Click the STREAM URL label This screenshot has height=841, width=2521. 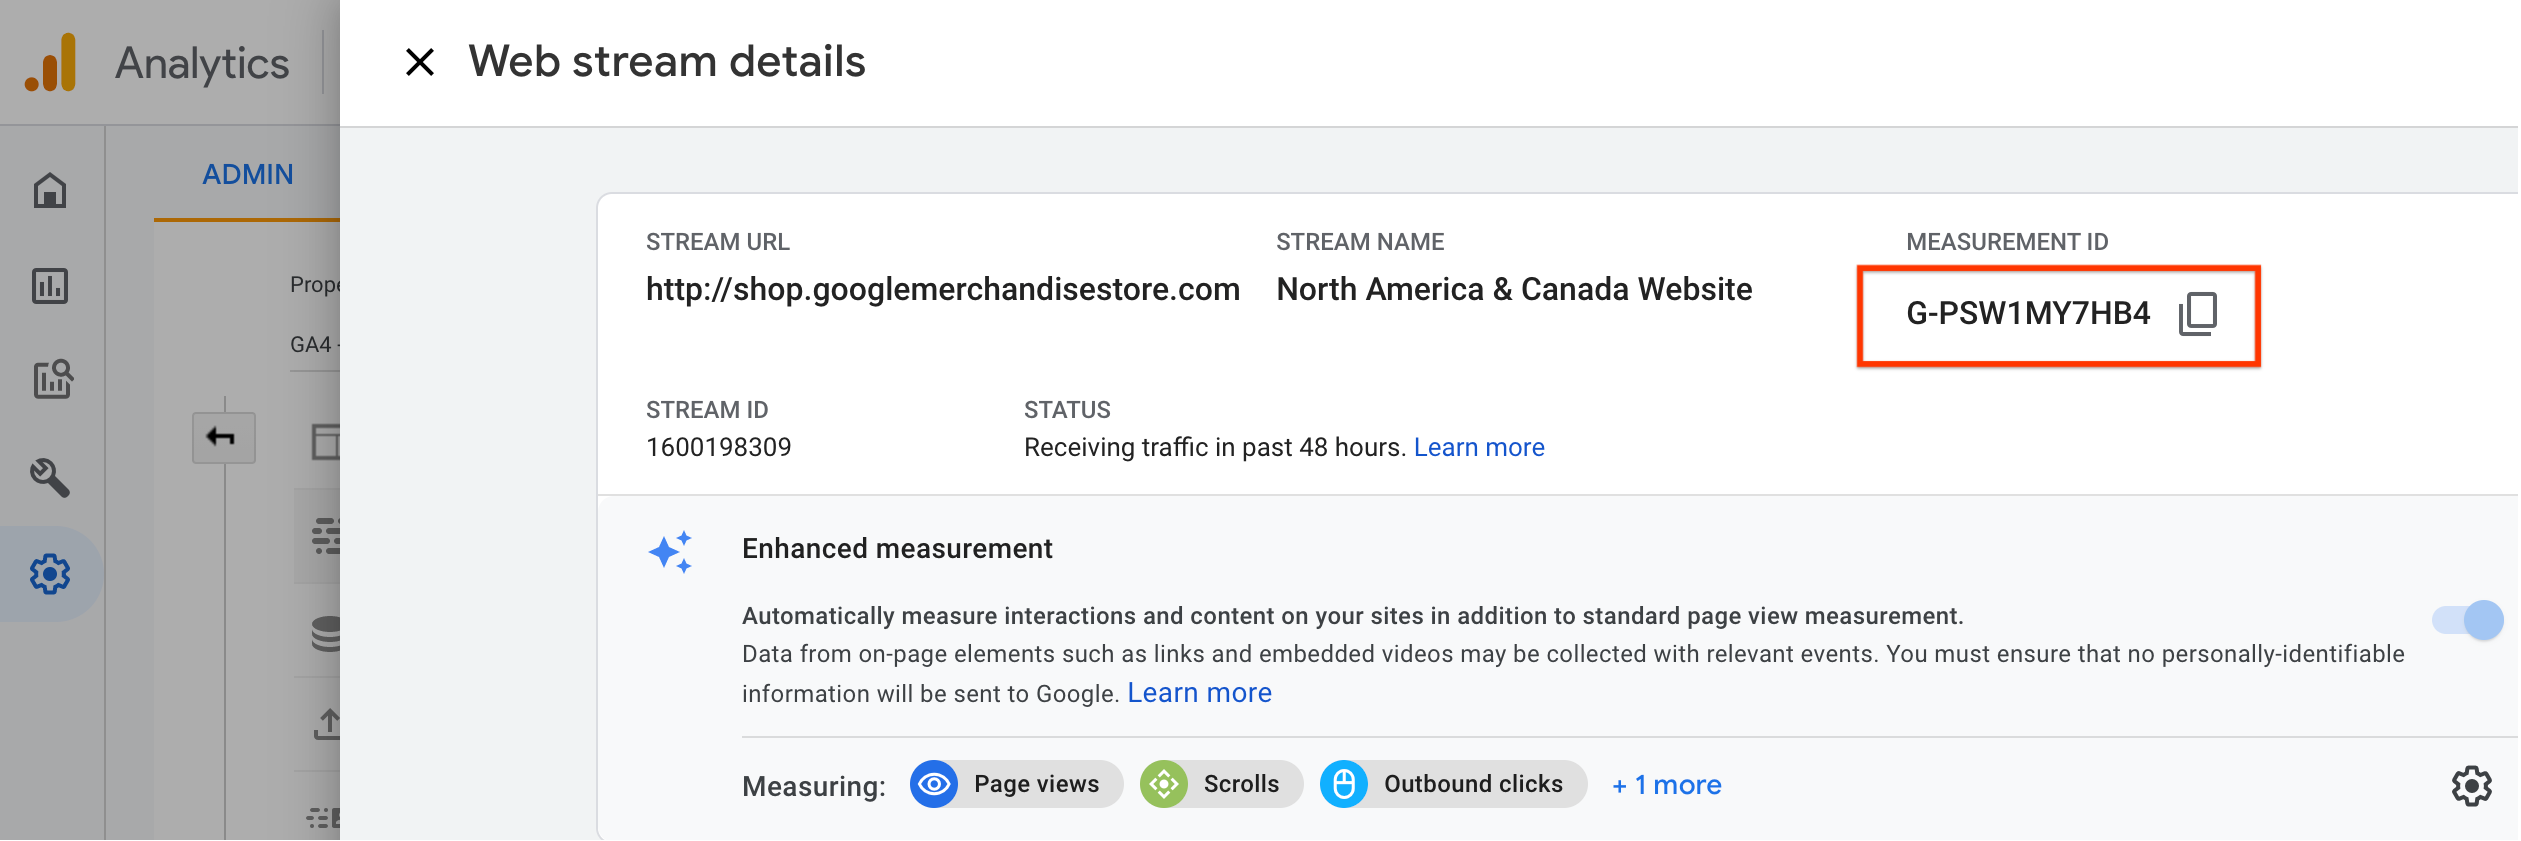coord(717,242)
